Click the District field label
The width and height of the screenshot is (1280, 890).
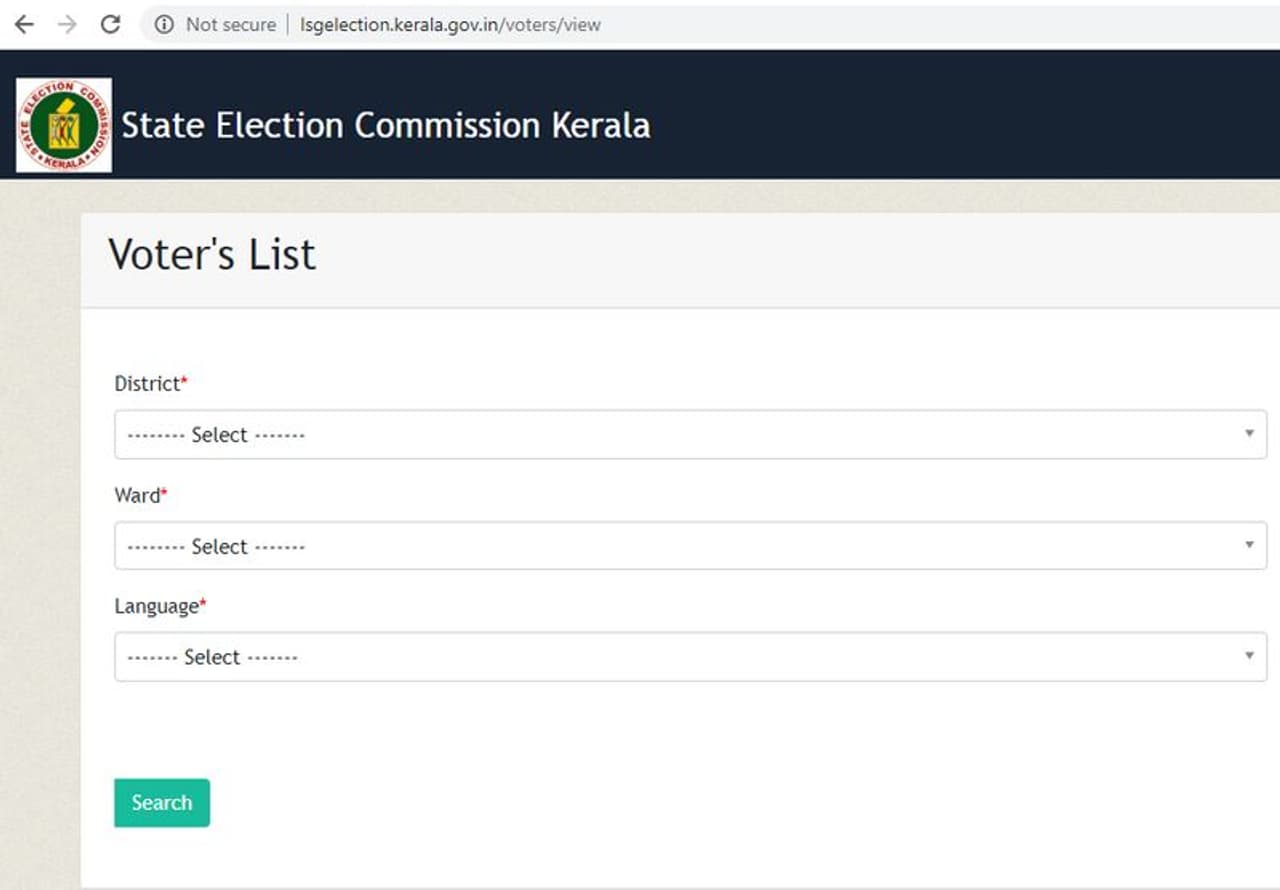147,384
